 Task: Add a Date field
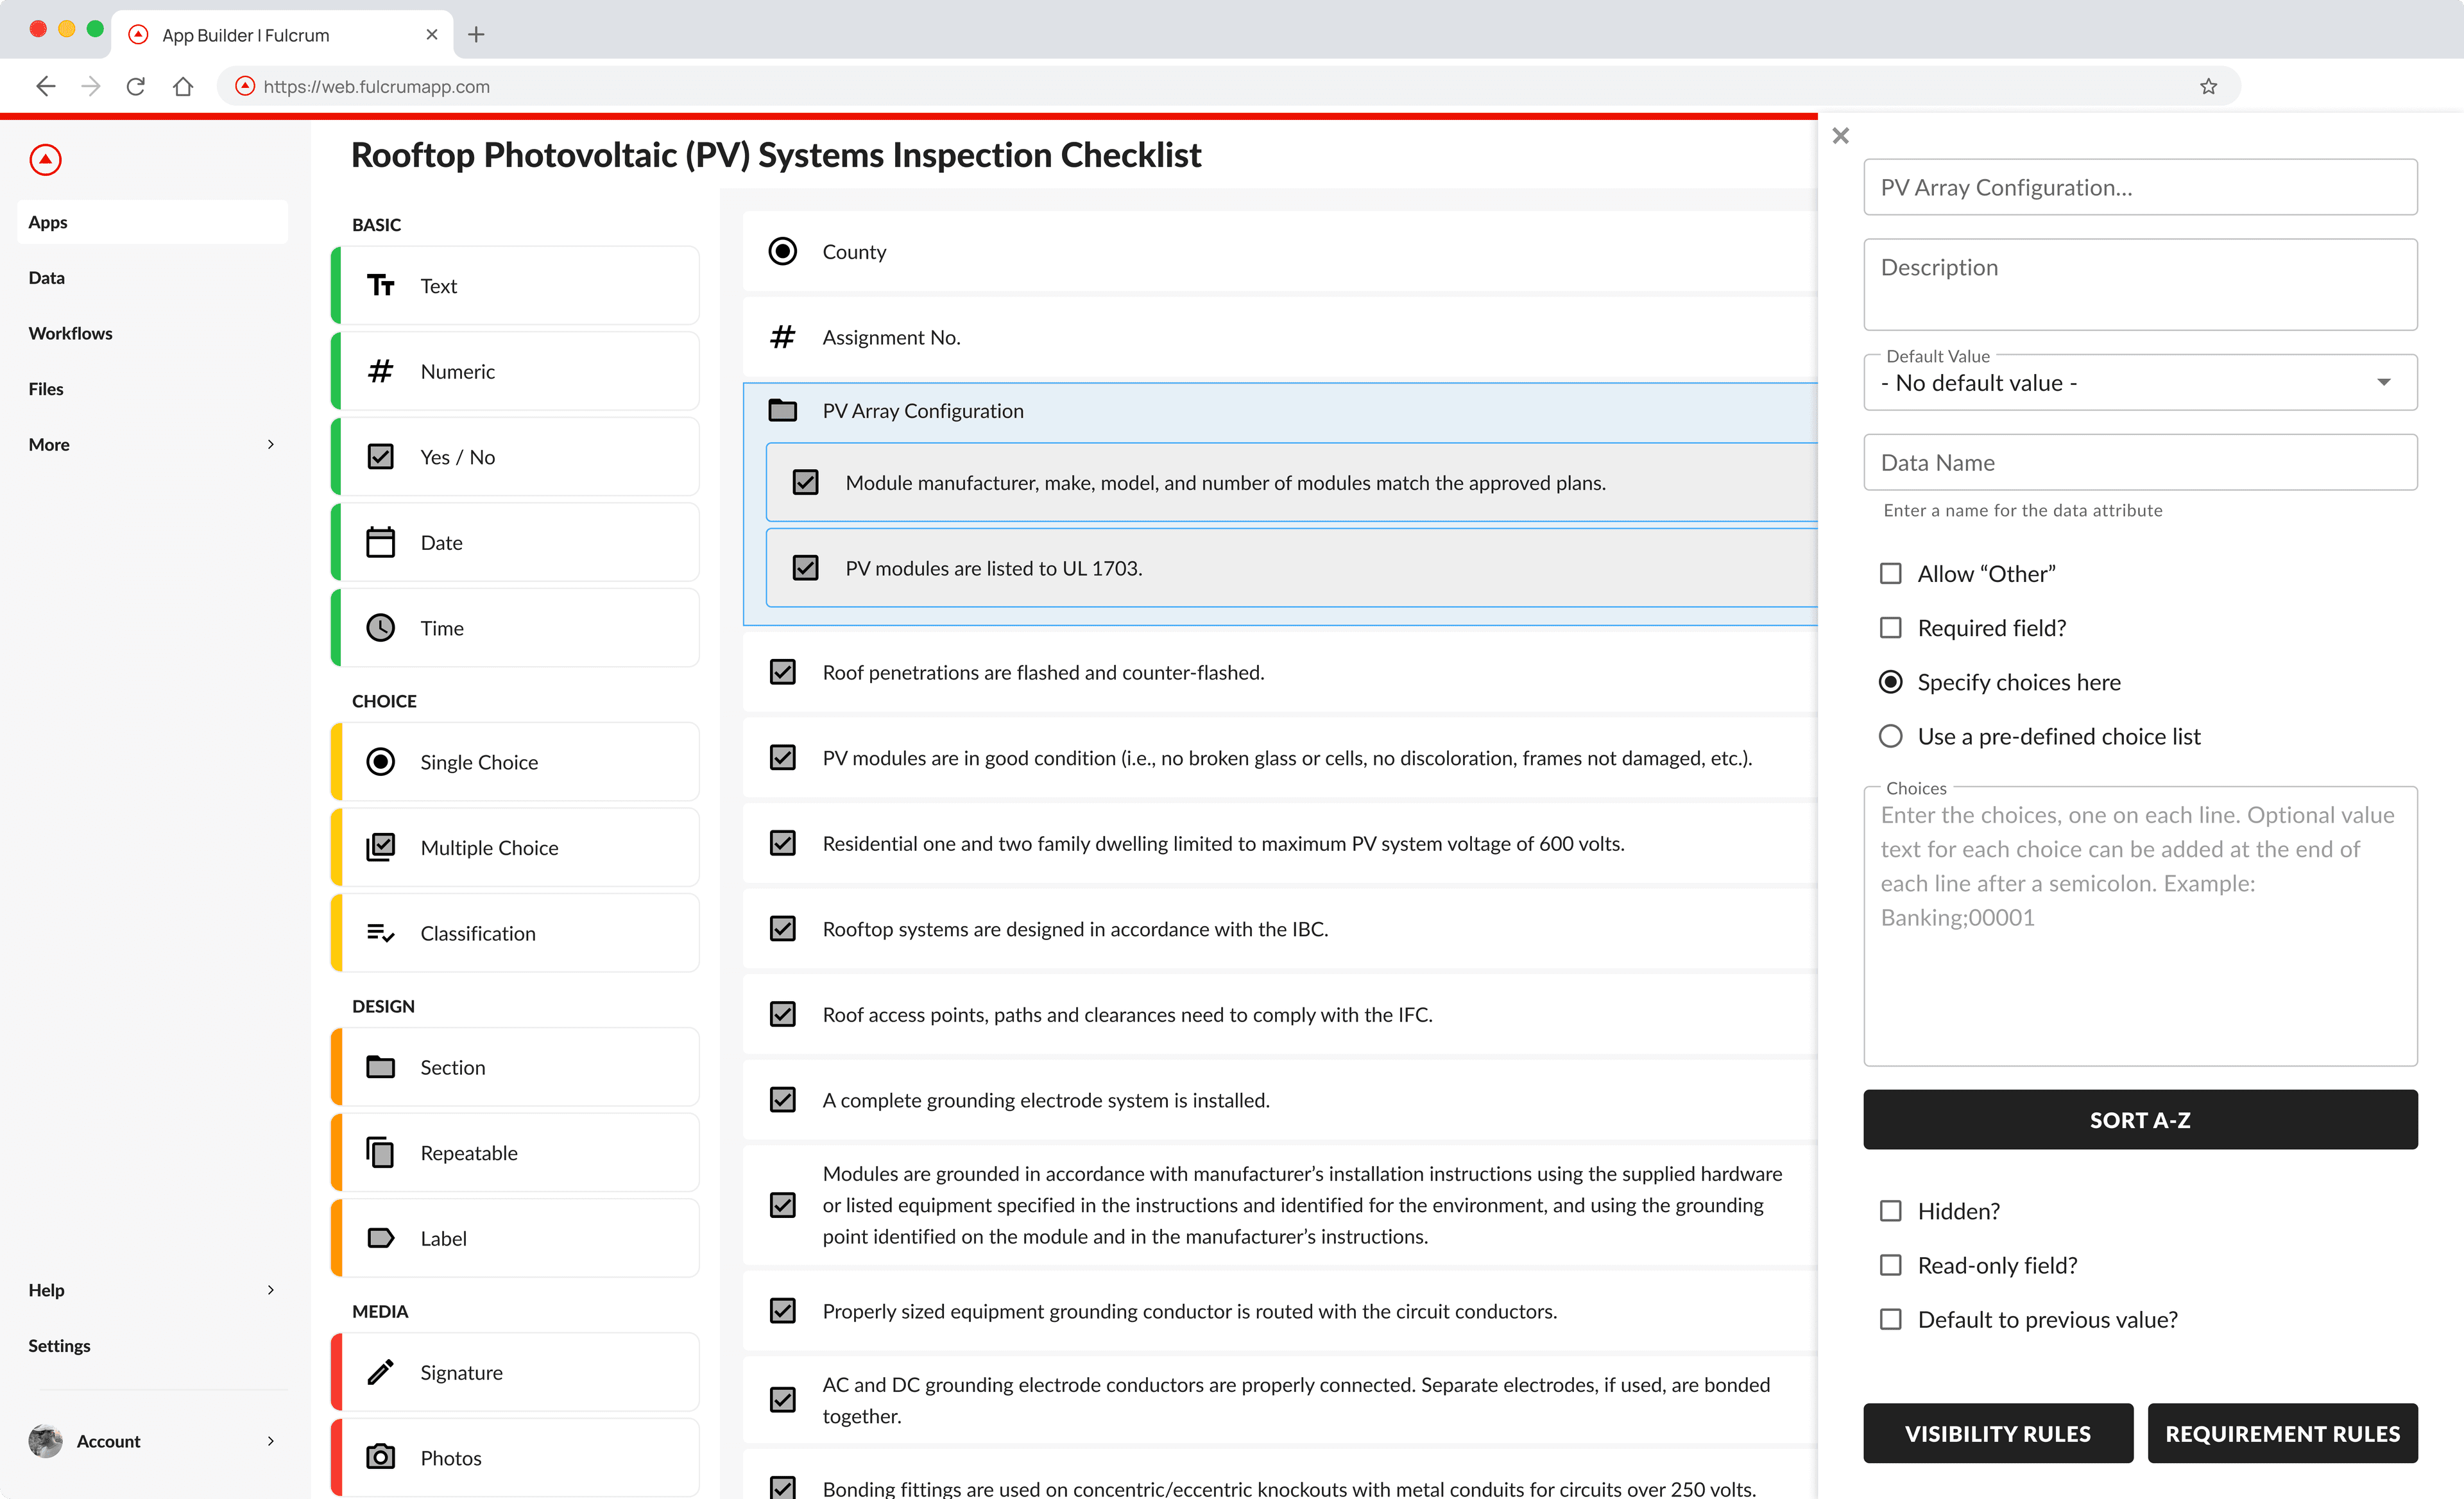pos(514,541)
